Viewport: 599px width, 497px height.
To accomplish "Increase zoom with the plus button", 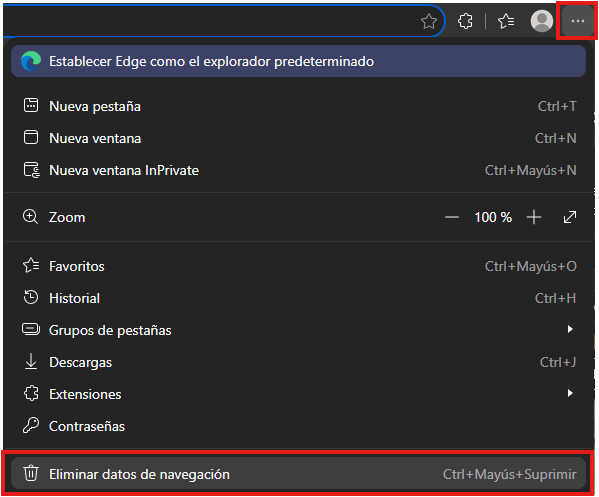I will pos(534,217).
